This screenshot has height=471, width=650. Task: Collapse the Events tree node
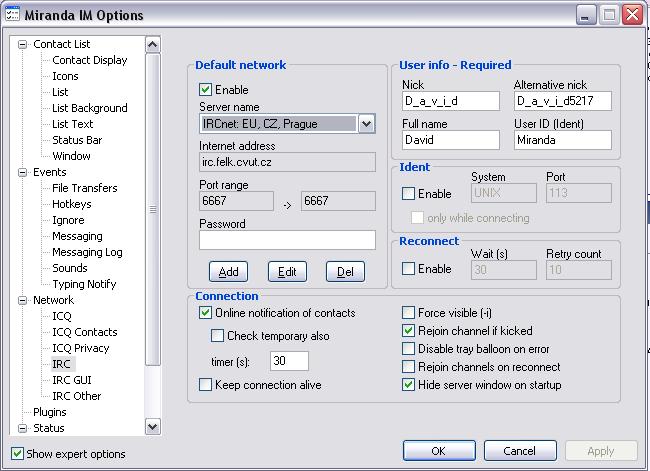(23, 172)
